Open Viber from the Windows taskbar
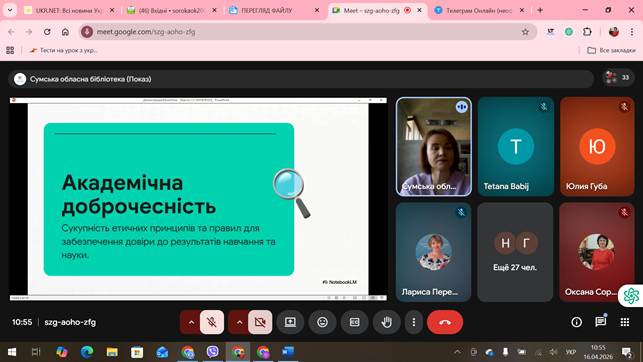This screenshot has height=362, width=643. [x=212, y=352]
